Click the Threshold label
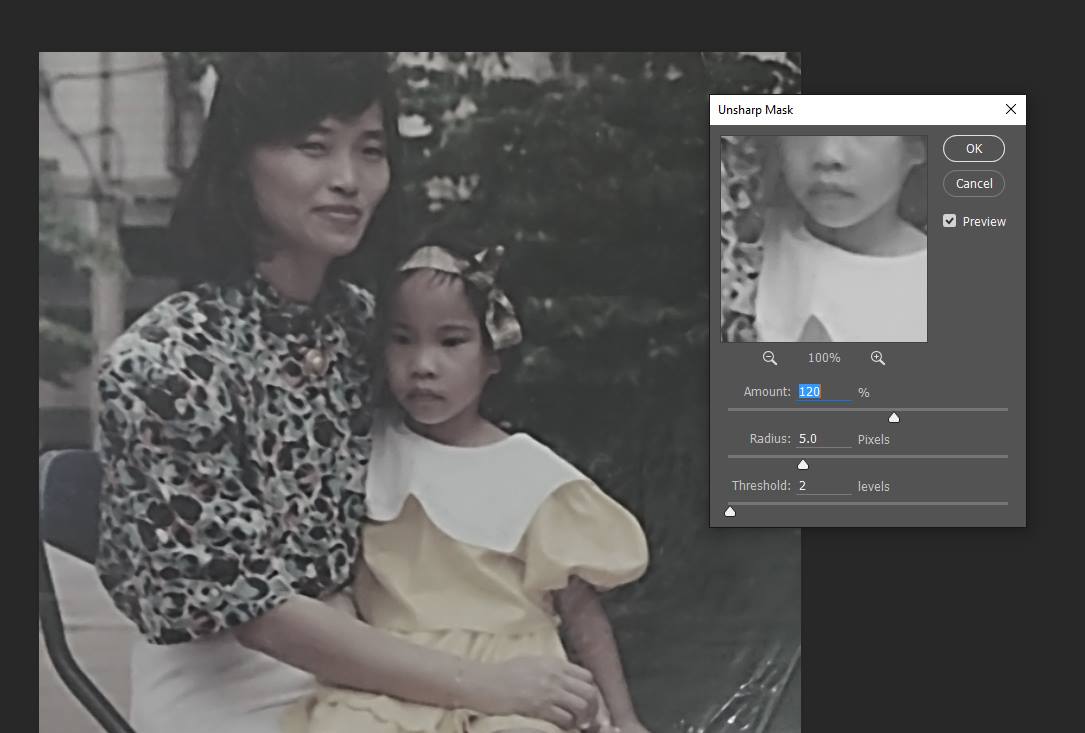 tap(760, 486)
